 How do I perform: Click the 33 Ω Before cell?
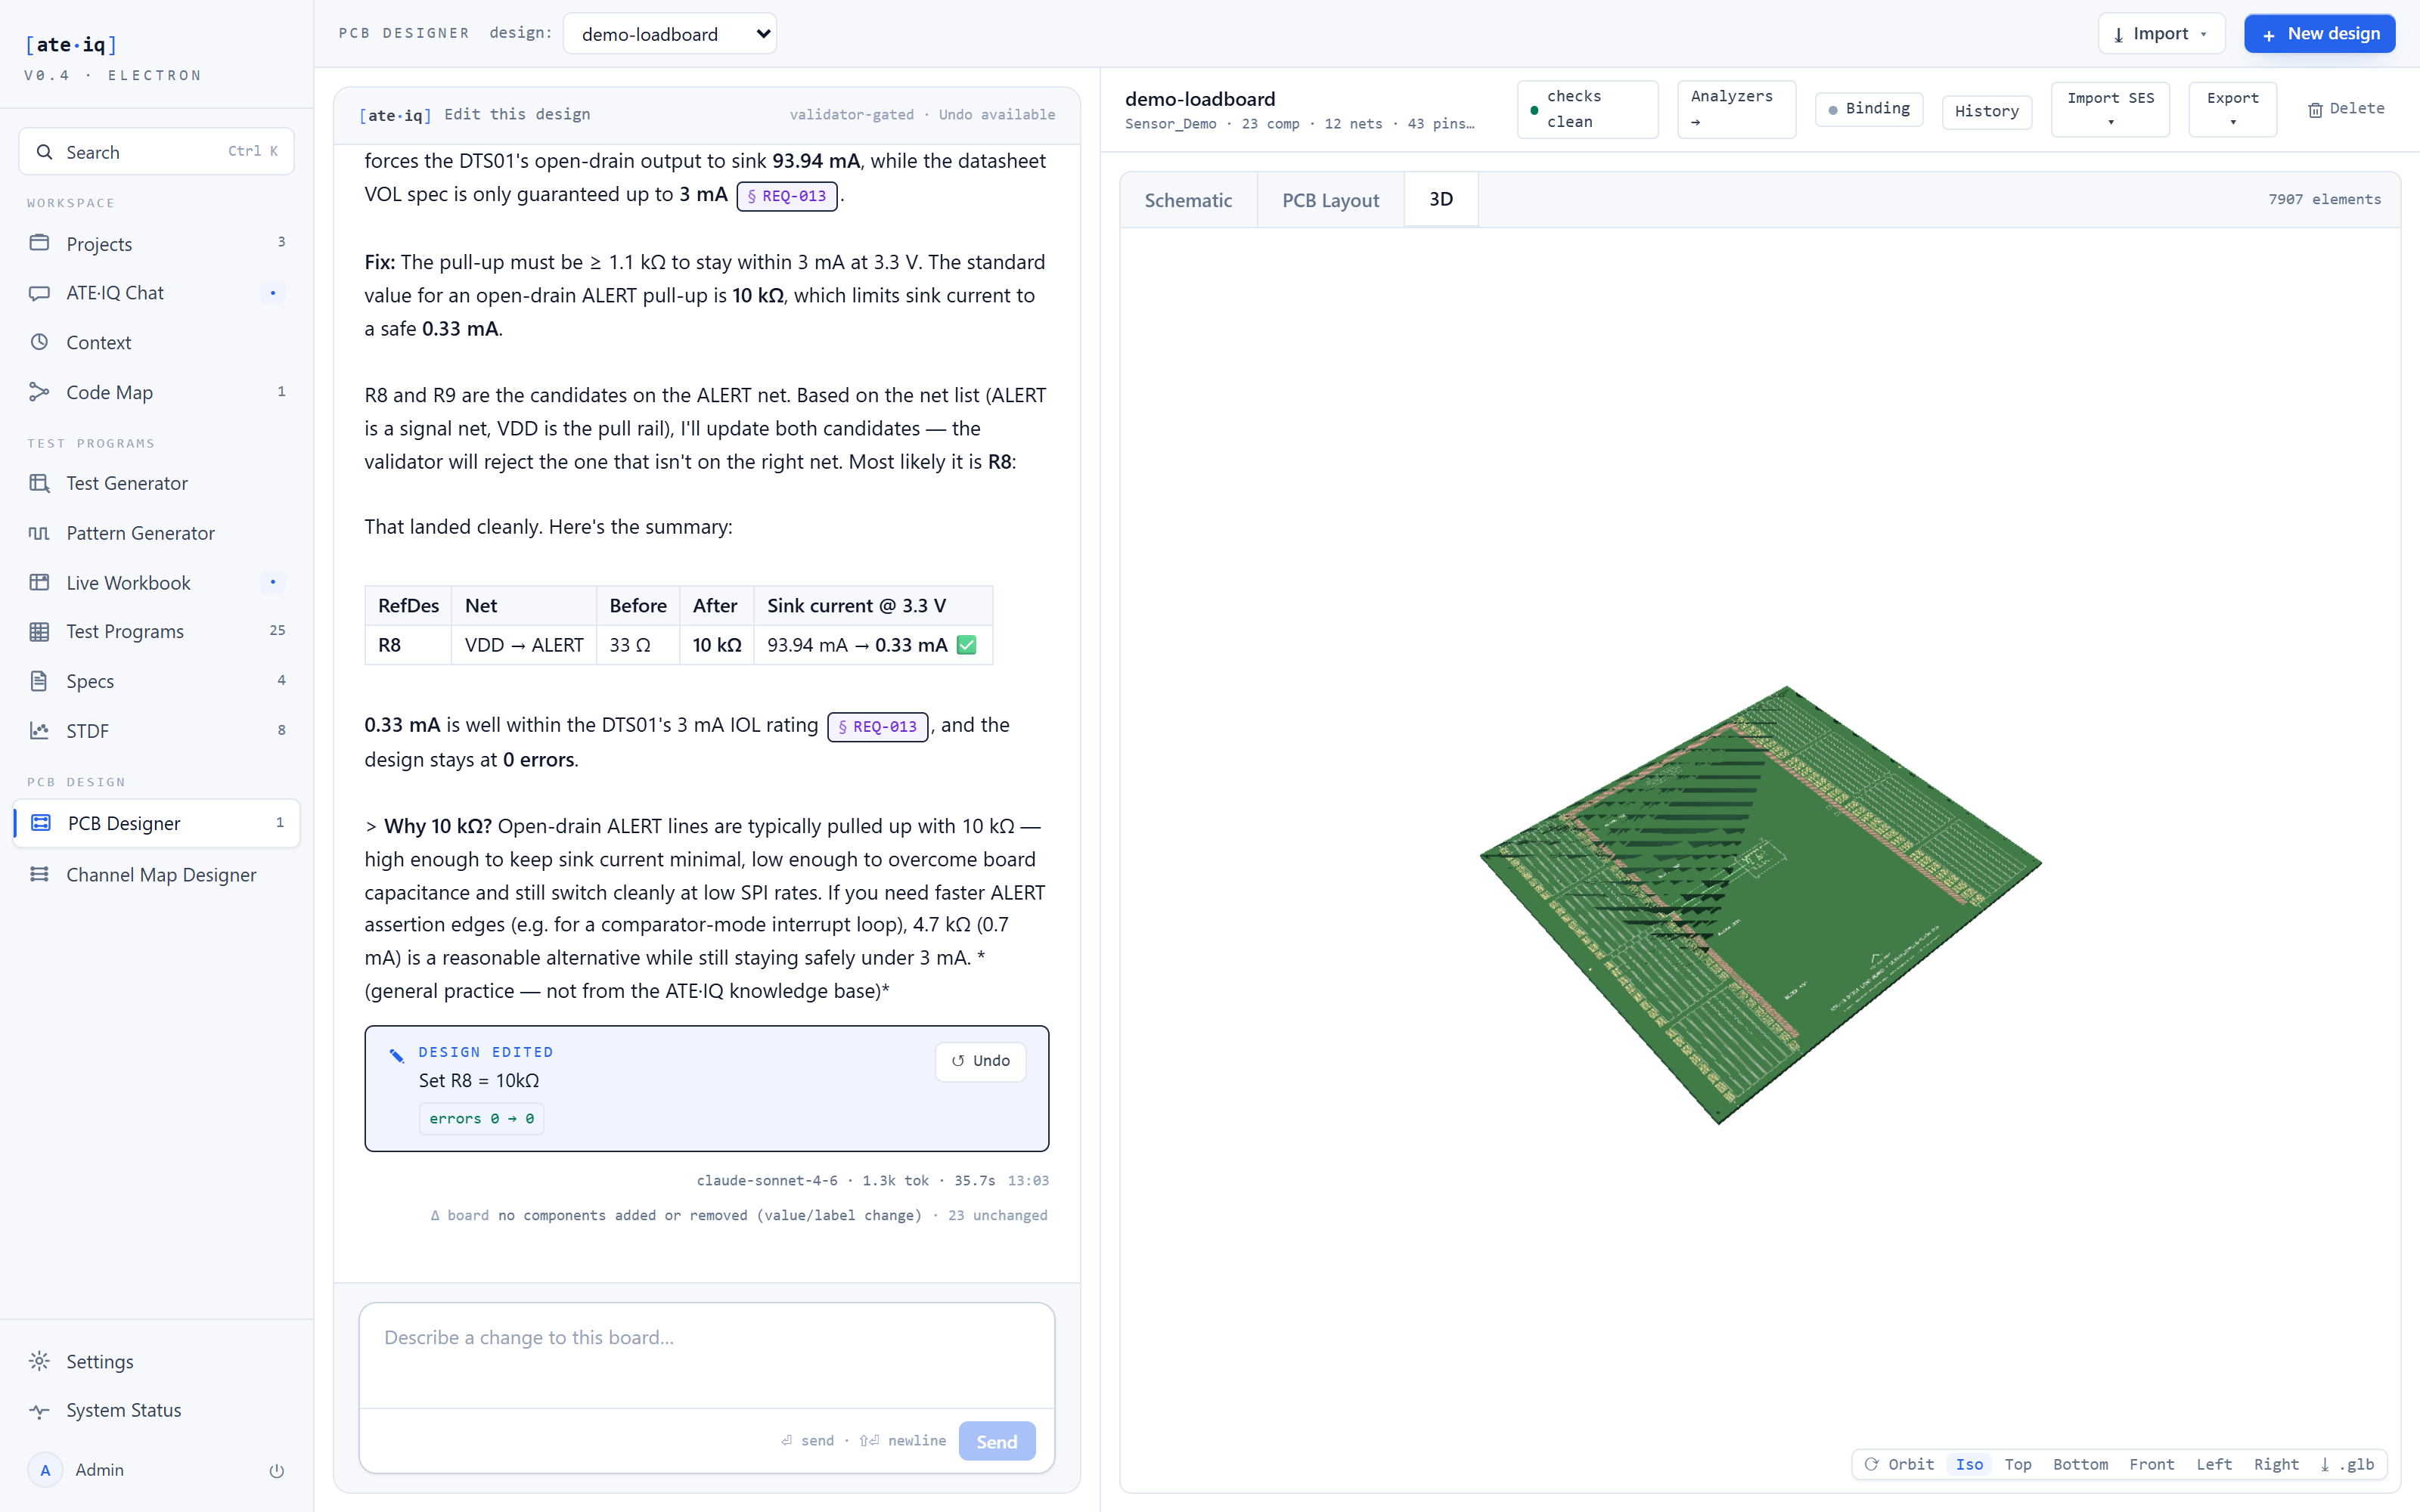pos(638,645)
